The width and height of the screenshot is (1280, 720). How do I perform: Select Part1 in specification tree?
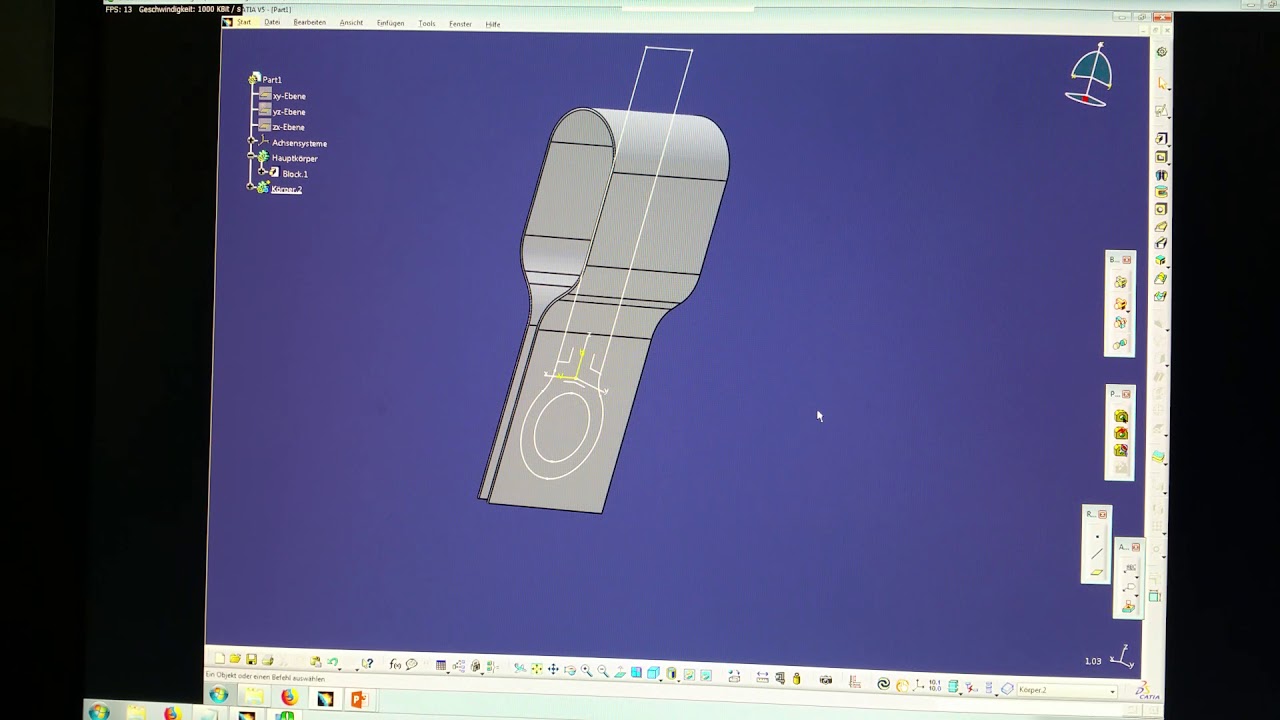[x=271, y=79]
